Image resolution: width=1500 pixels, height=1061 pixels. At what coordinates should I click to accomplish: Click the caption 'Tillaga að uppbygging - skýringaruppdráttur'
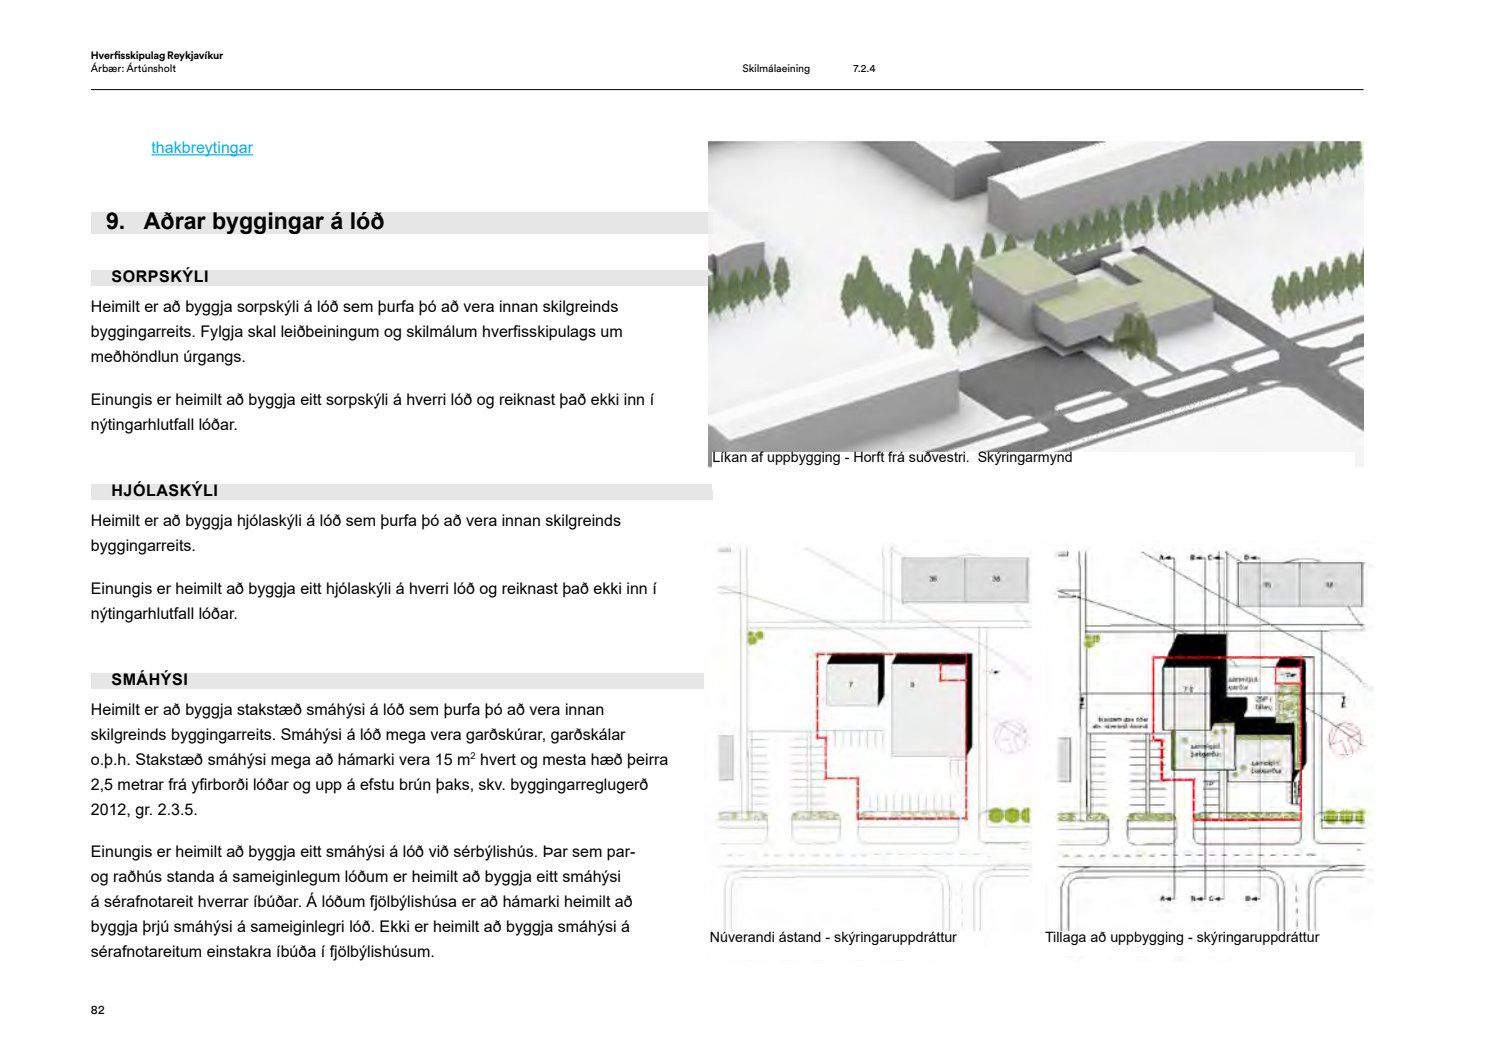coord(1182,938)
